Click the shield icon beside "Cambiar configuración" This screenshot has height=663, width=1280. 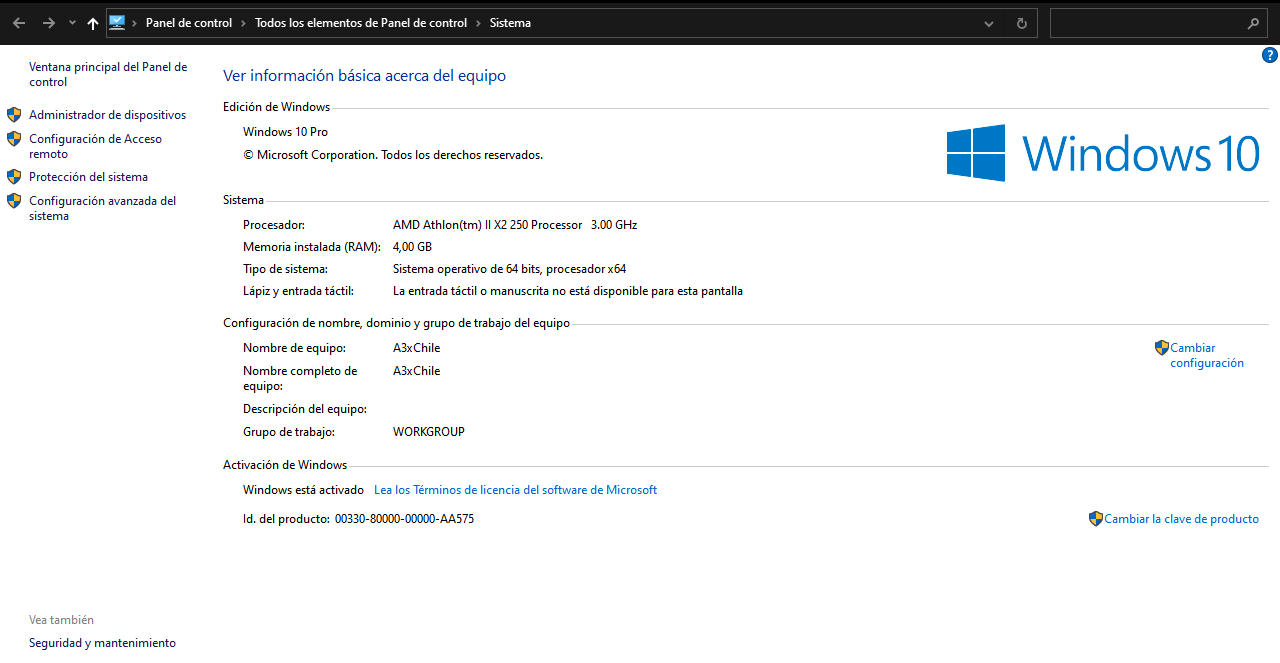(1161, 348)
